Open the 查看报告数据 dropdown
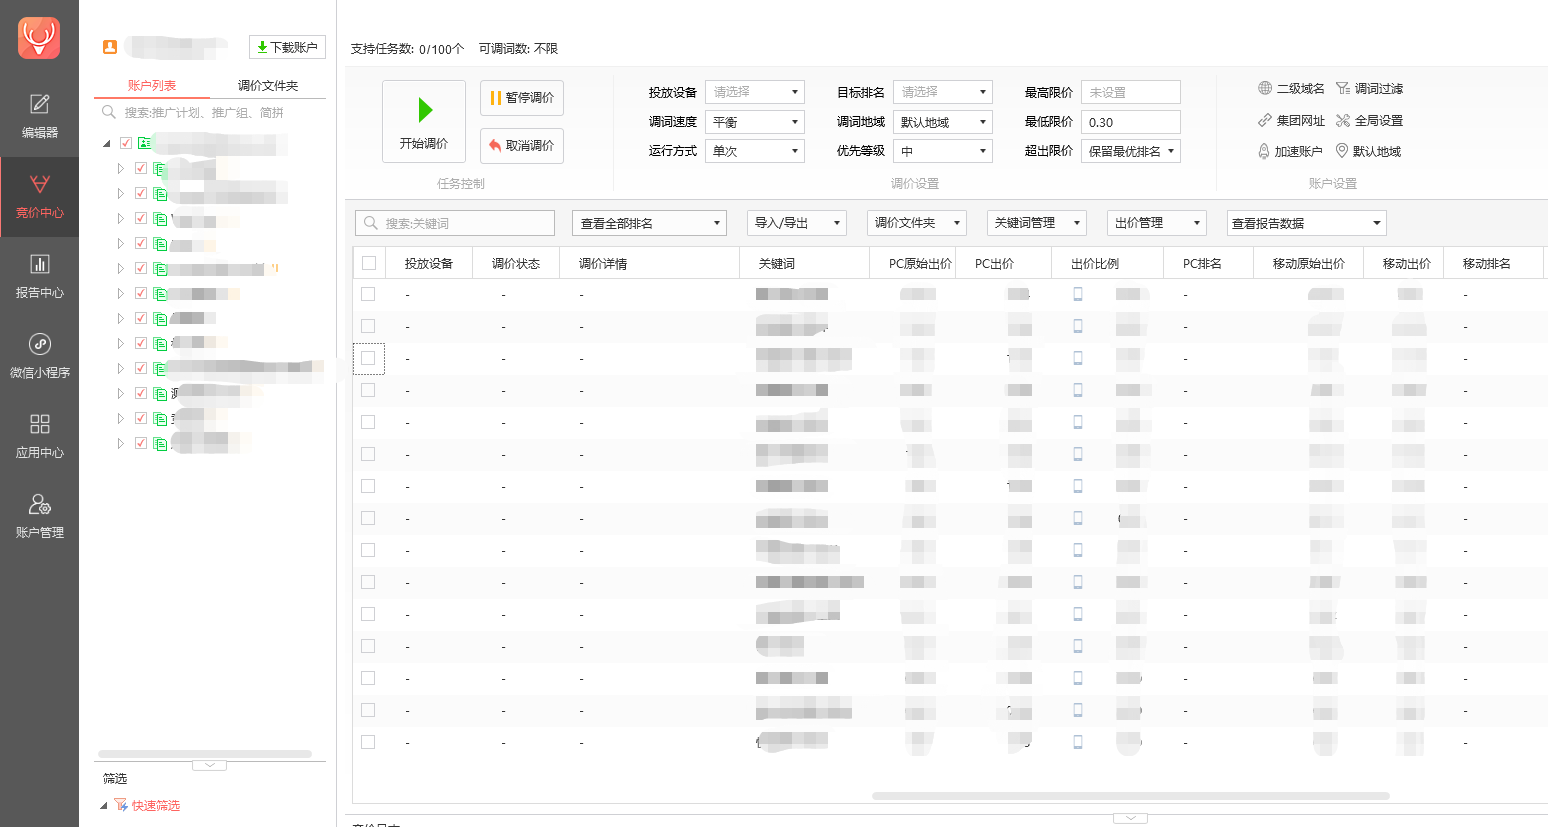This screenshot has width=1548, height=827. (1307, 223)
